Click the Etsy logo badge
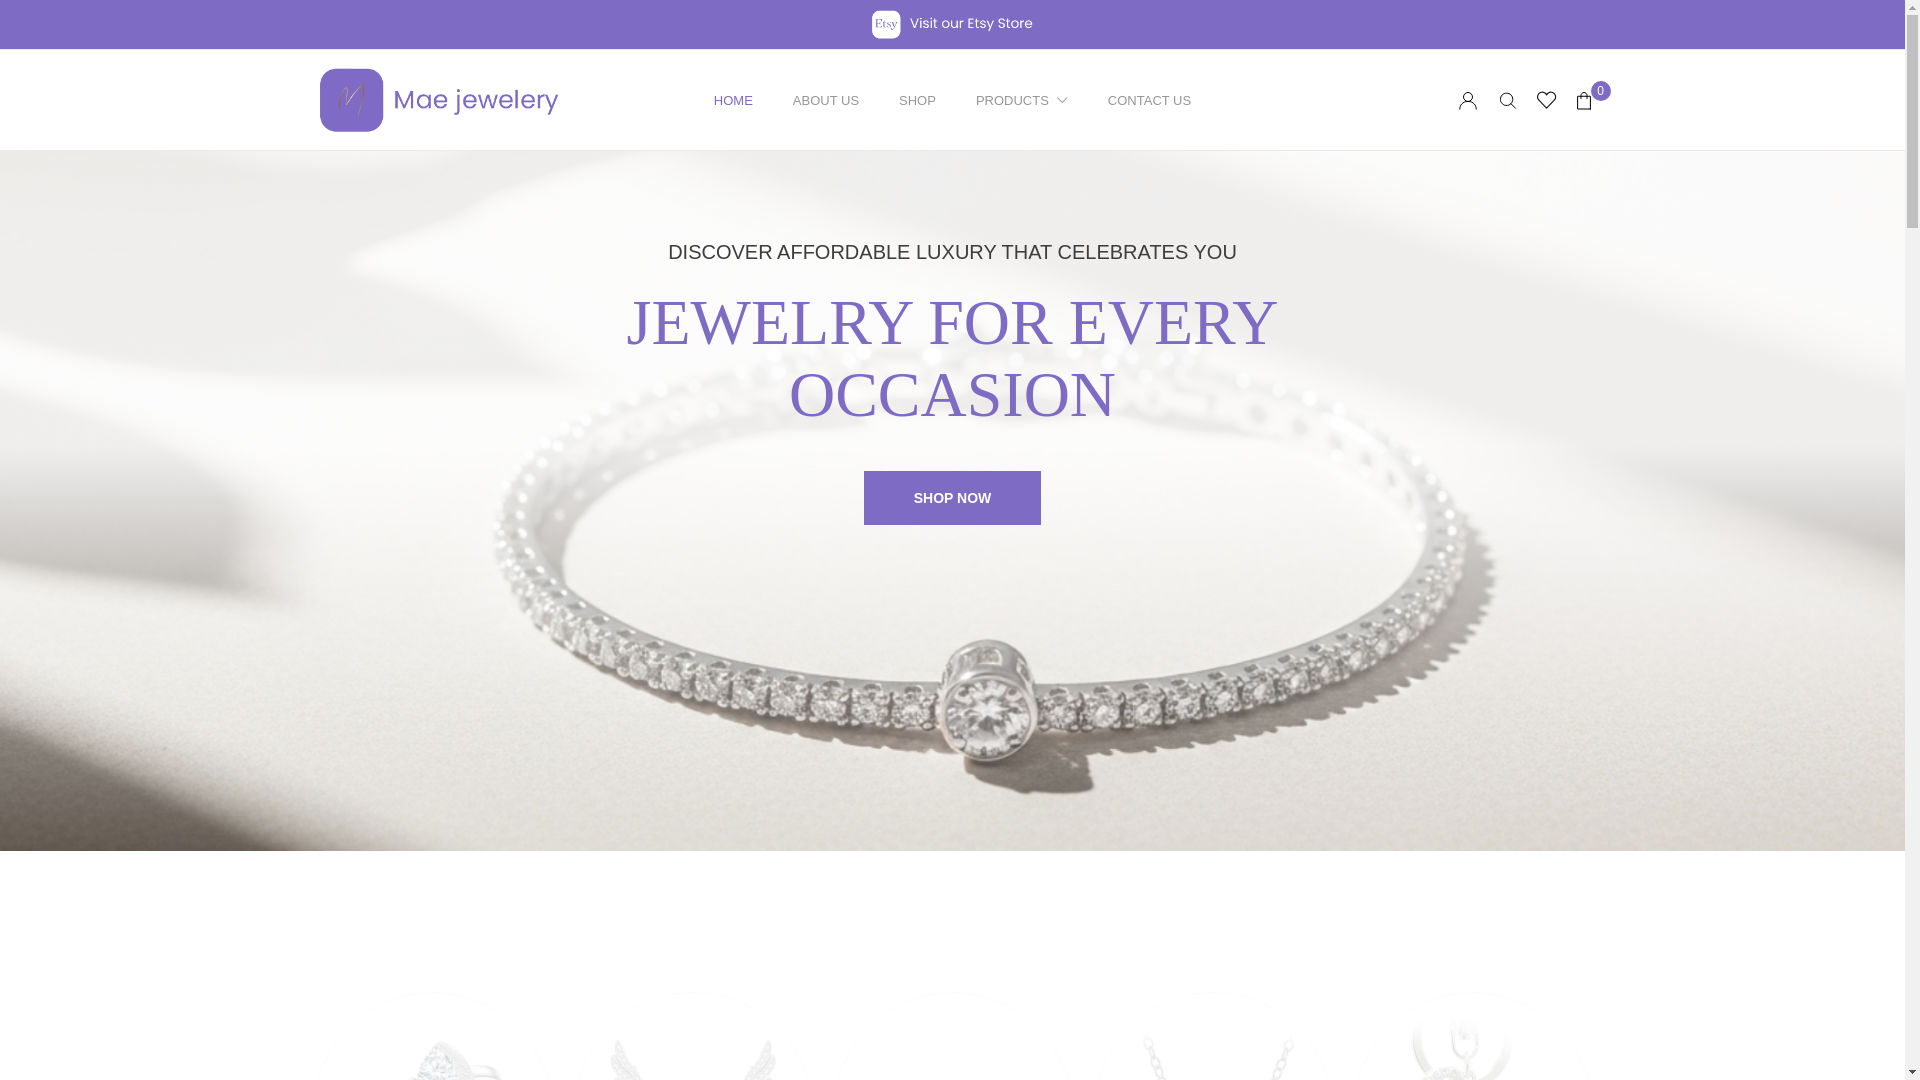 [886, 24]
